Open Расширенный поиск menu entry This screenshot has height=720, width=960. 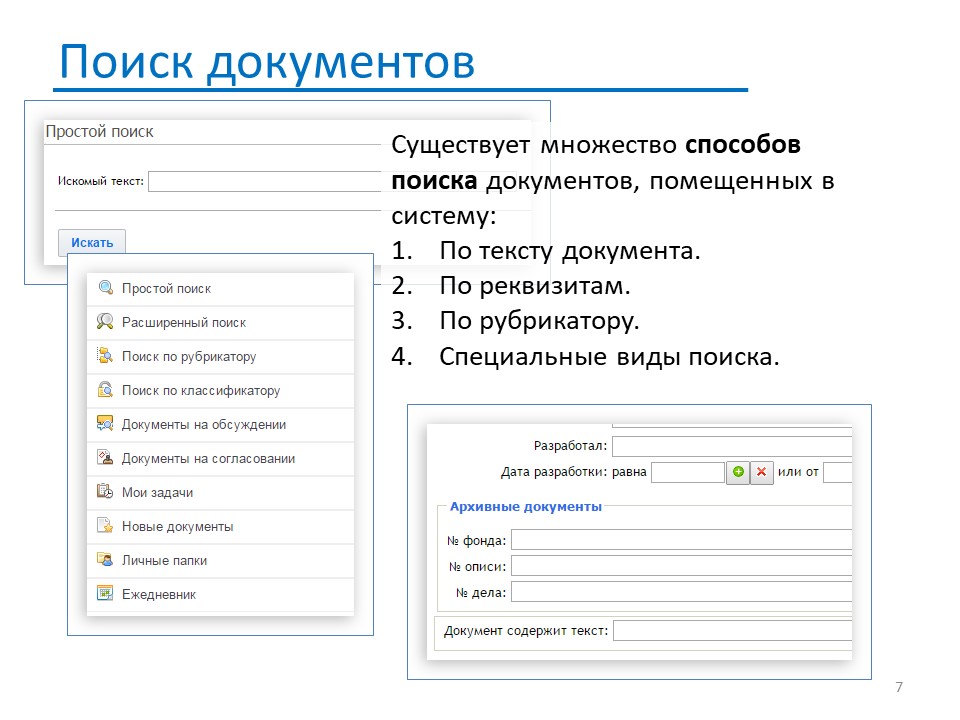coord(220,323)
